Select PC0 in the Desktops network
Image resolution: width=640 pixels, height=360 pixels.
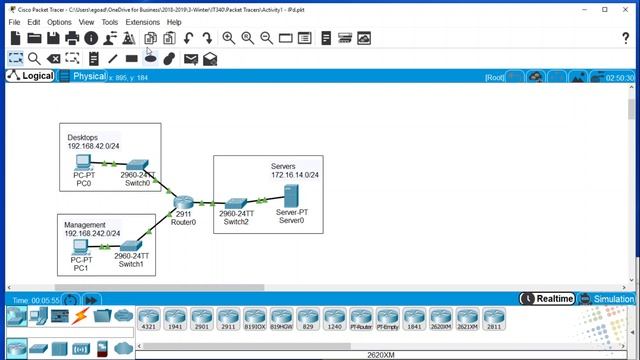tap(83, 162)
